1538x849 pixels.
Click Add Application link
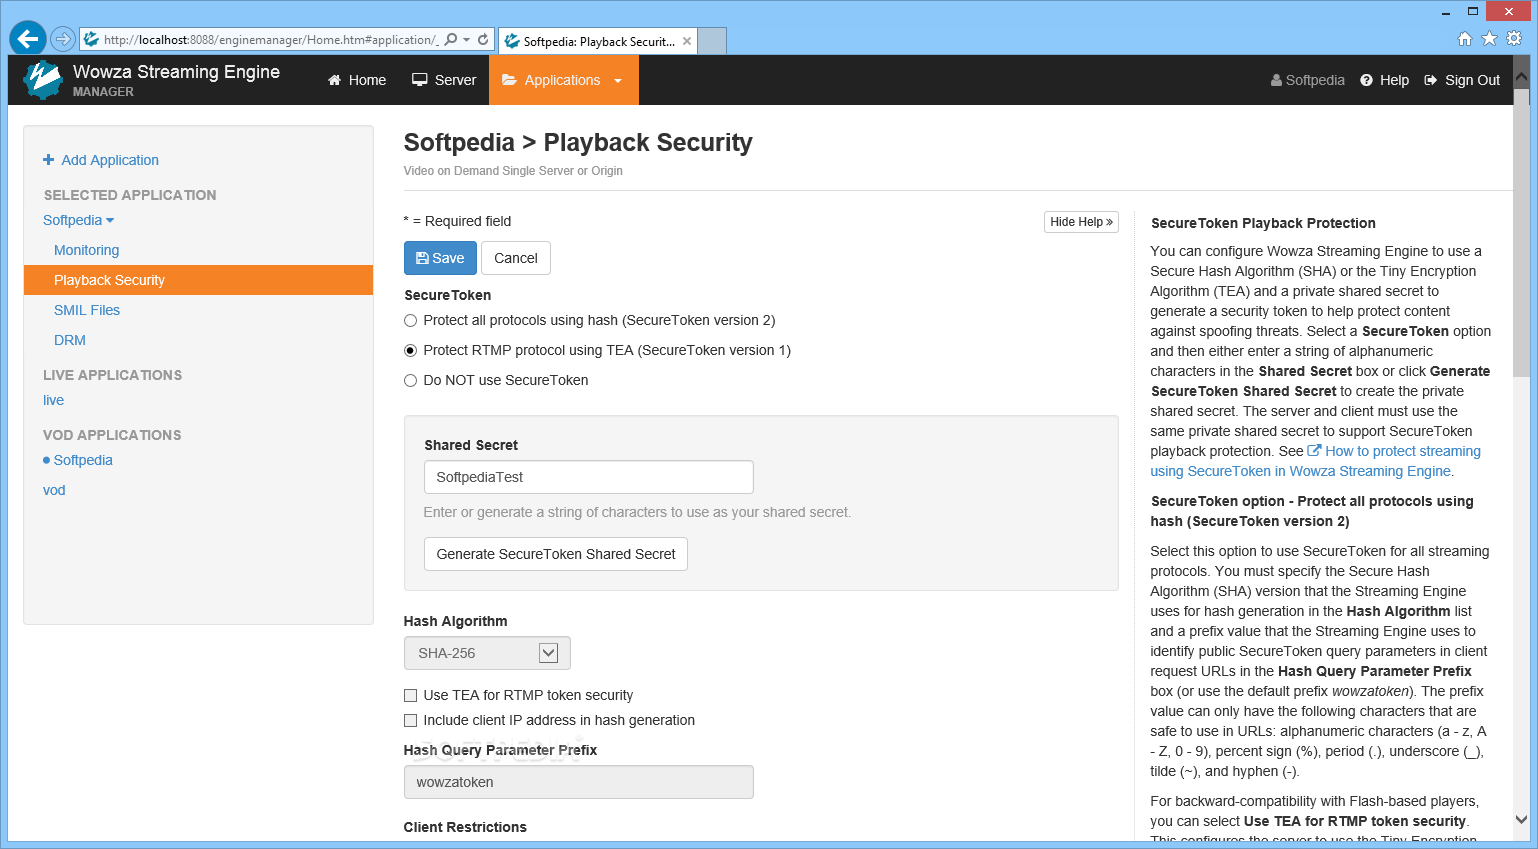point(101,160)
